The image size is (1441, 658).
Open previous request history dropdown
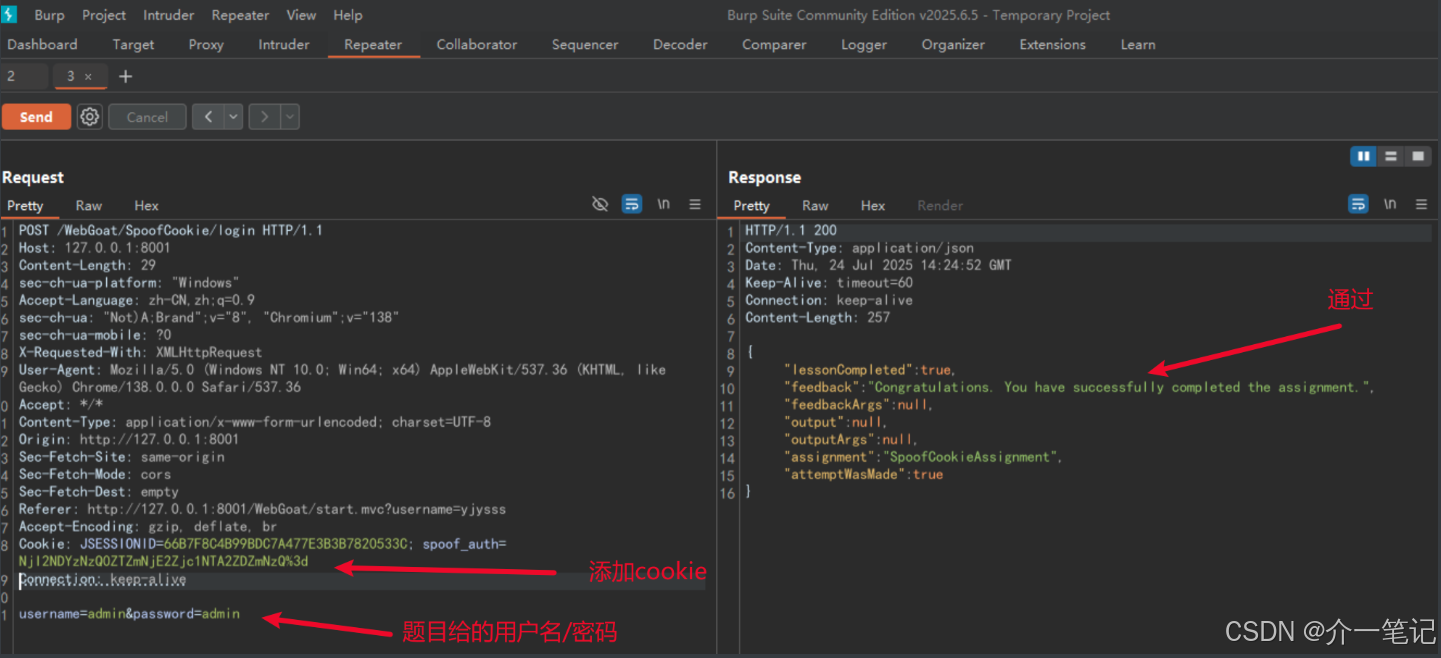tap(233, 117)
